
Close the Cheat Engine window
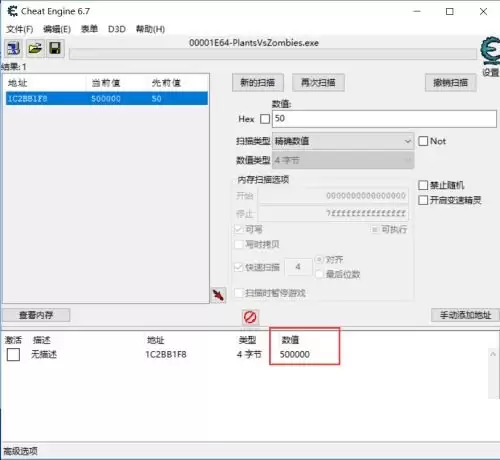point(483,11)
